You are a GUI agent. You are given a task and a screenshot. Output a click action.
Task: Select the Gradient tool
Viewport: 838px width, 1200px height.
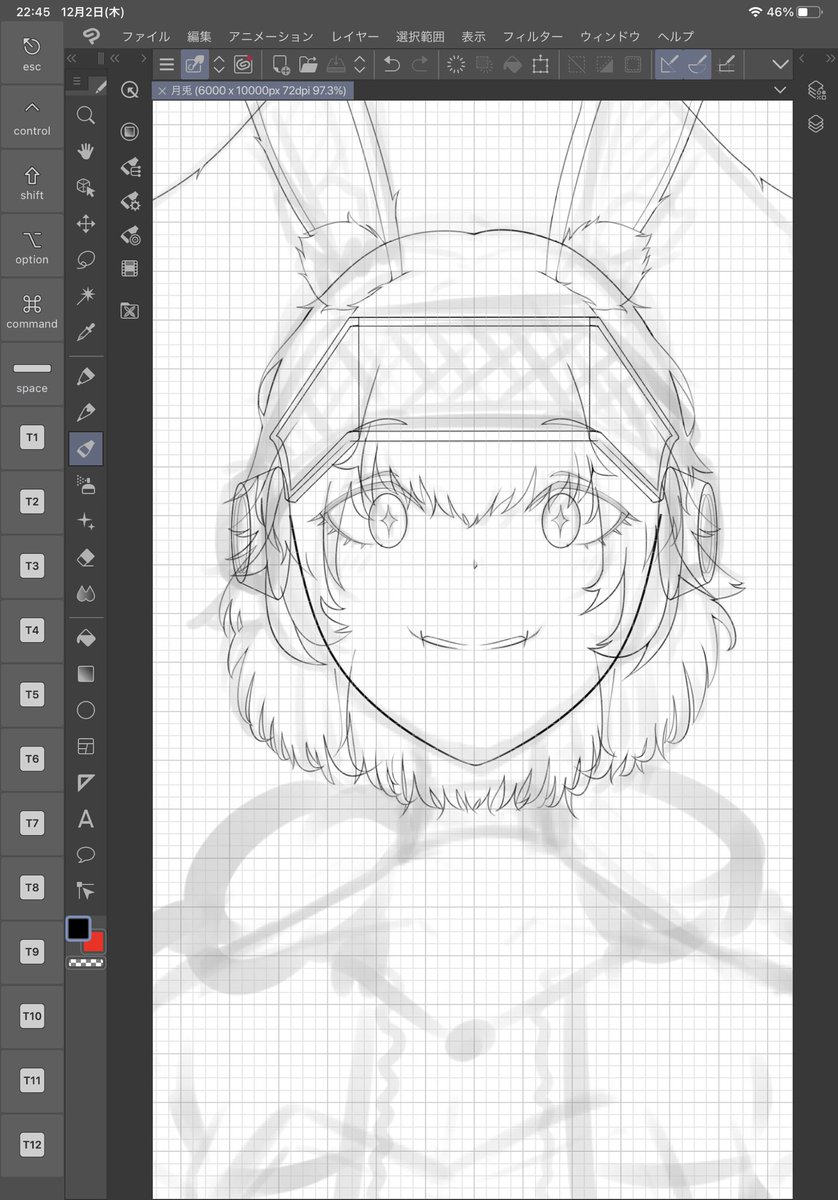86,674
